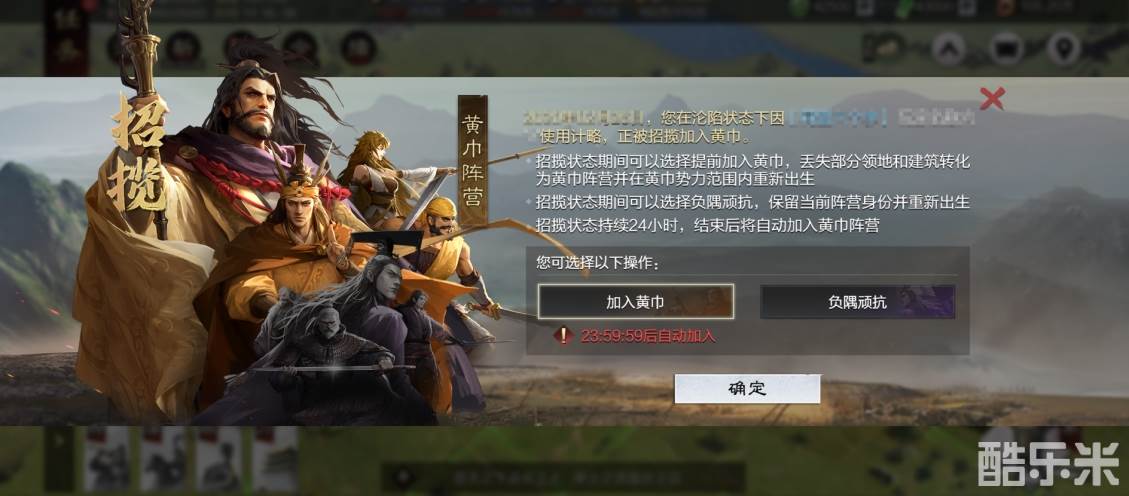Viewport: 1129px width, 496px height.
Task: Select the first troop card thumbnail
Action: 107,459
